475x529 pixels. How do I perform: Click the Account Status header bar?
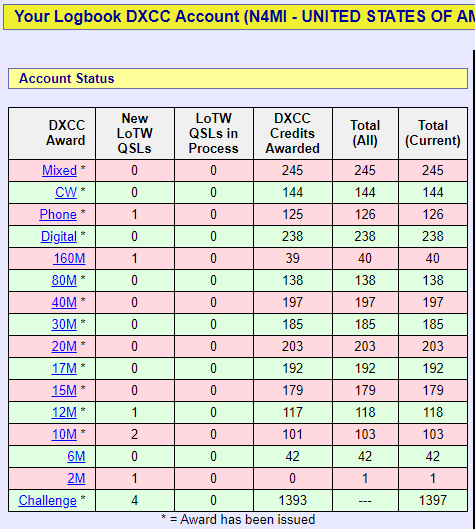[238, 79]
